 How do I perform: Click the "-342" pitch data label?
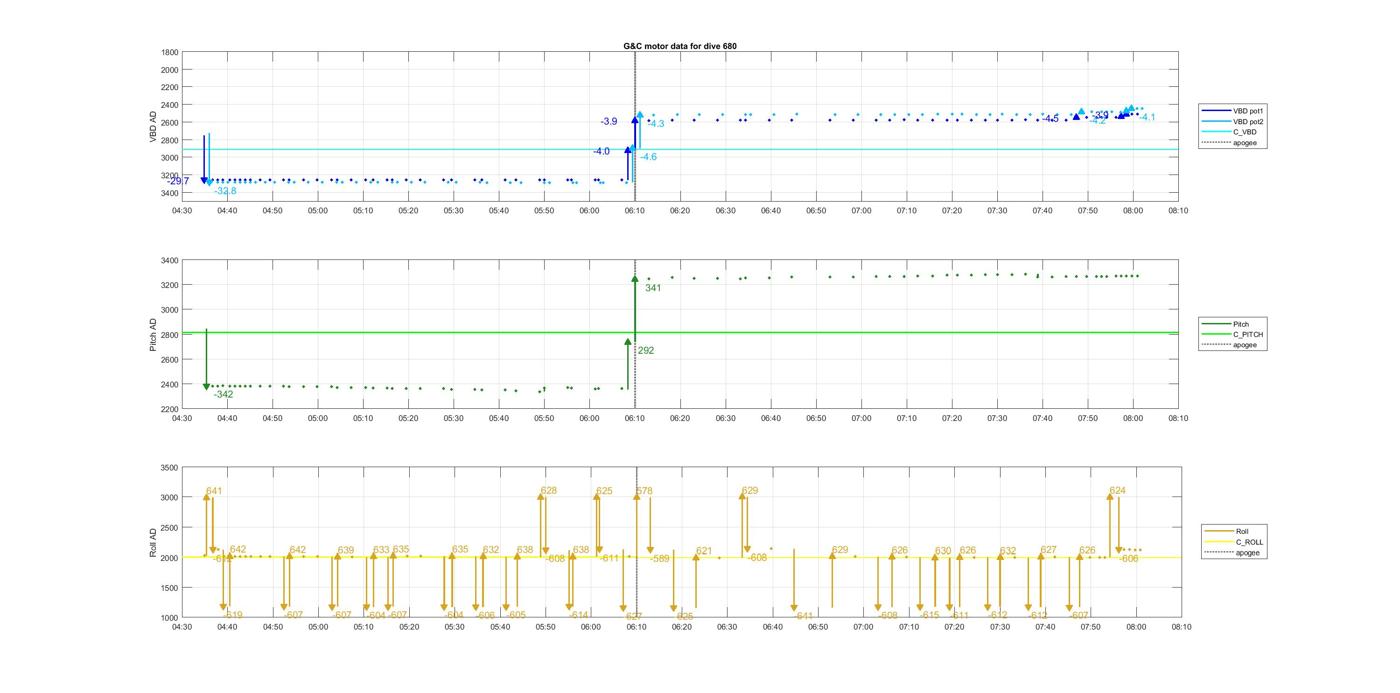pyautogui.click(x=223, y=395)
